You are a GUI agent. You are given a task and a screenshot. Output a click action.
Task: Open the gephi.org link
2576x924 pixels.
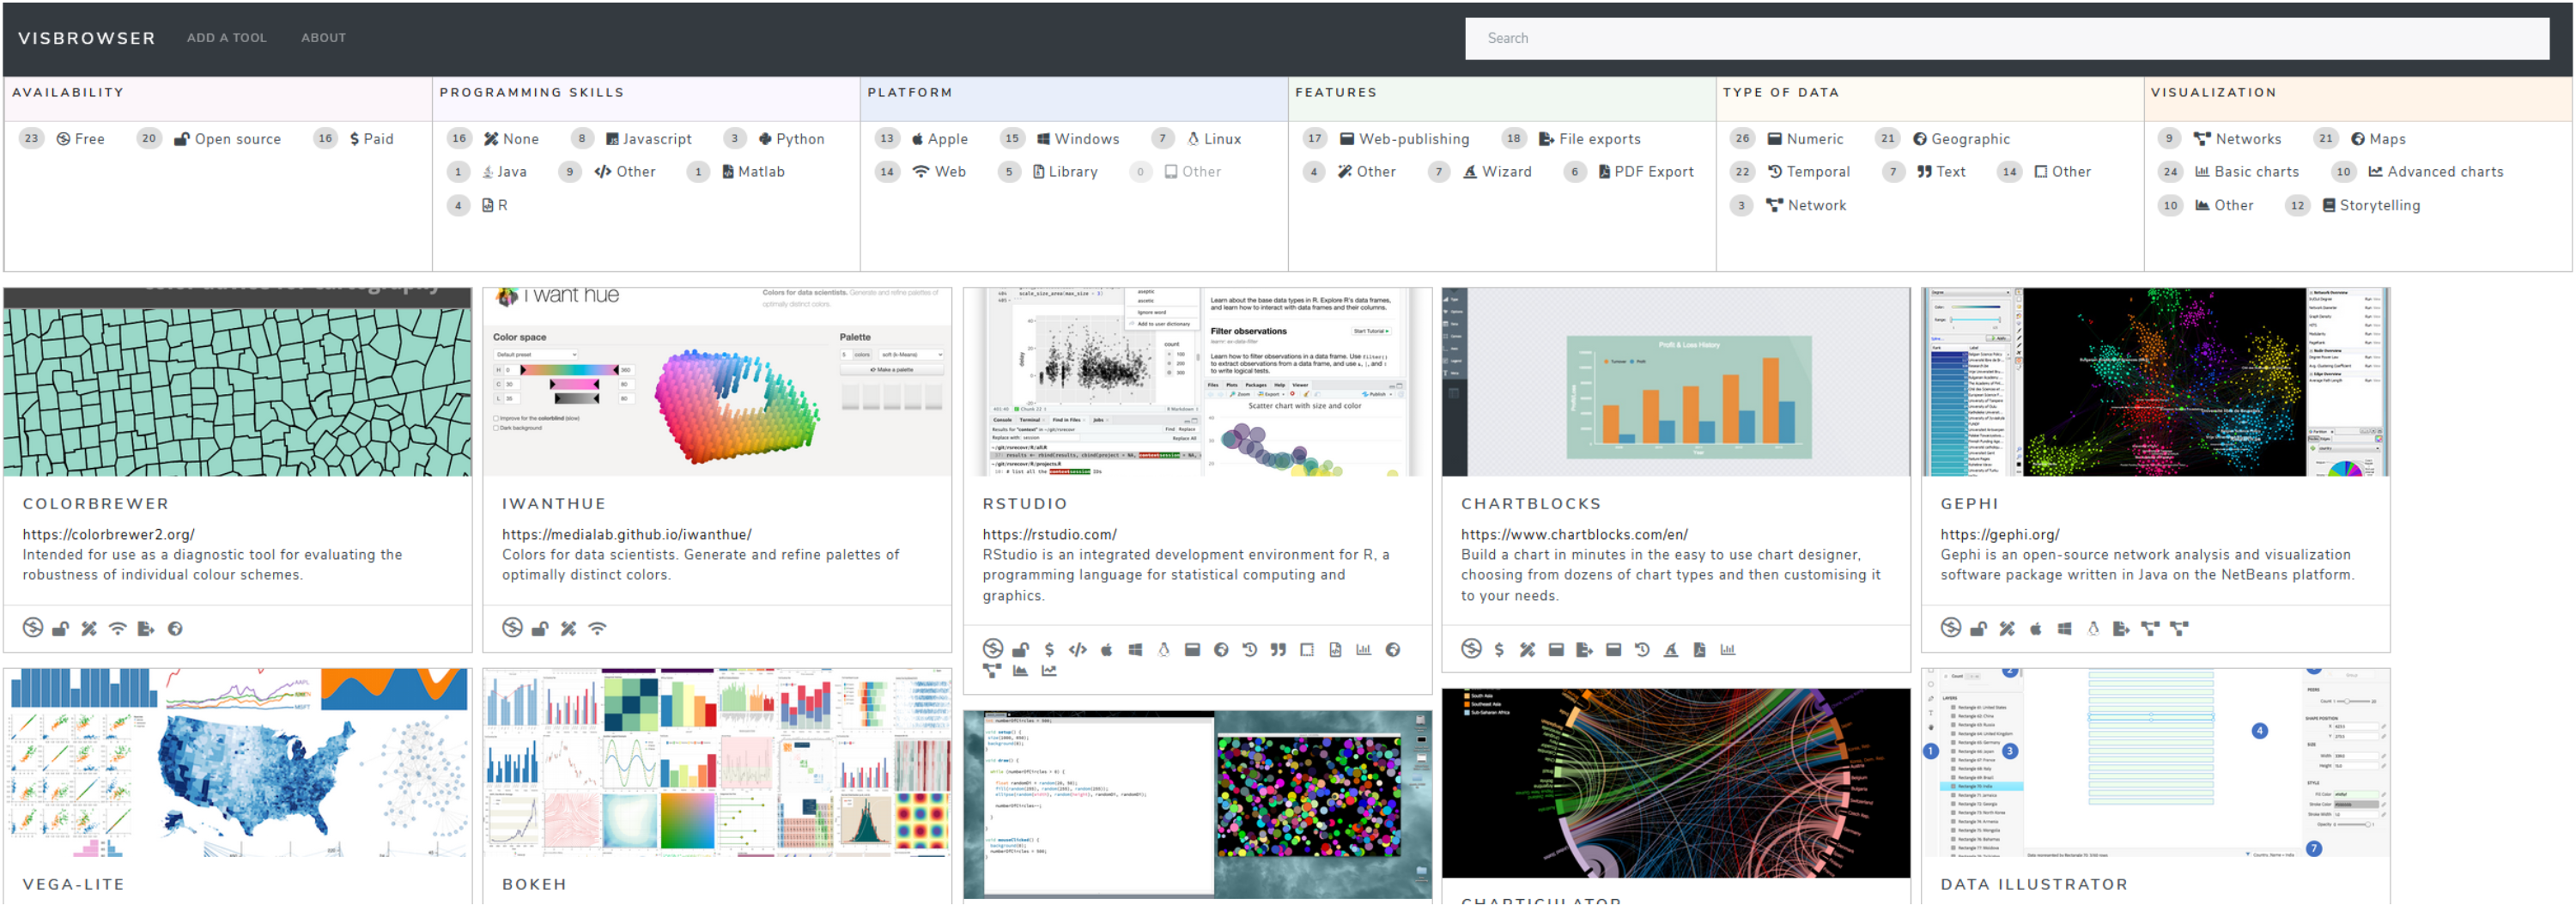(2000, 535)
